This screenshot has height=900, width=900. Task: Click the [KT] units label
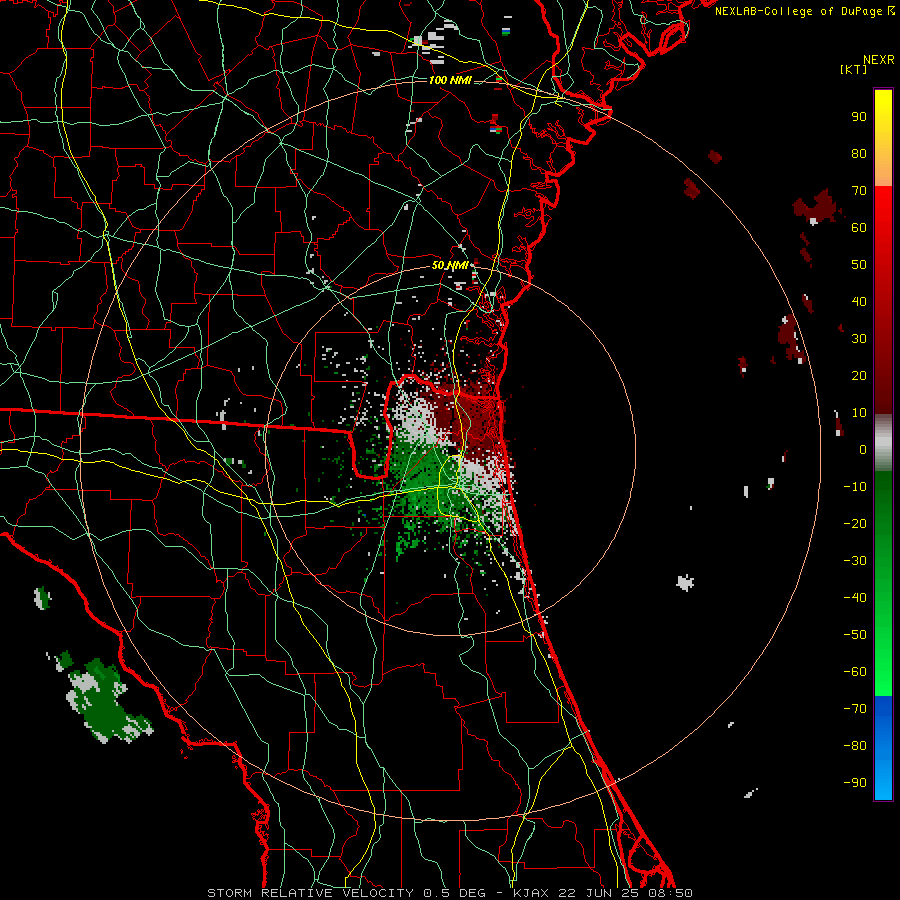tap(854, 69)
